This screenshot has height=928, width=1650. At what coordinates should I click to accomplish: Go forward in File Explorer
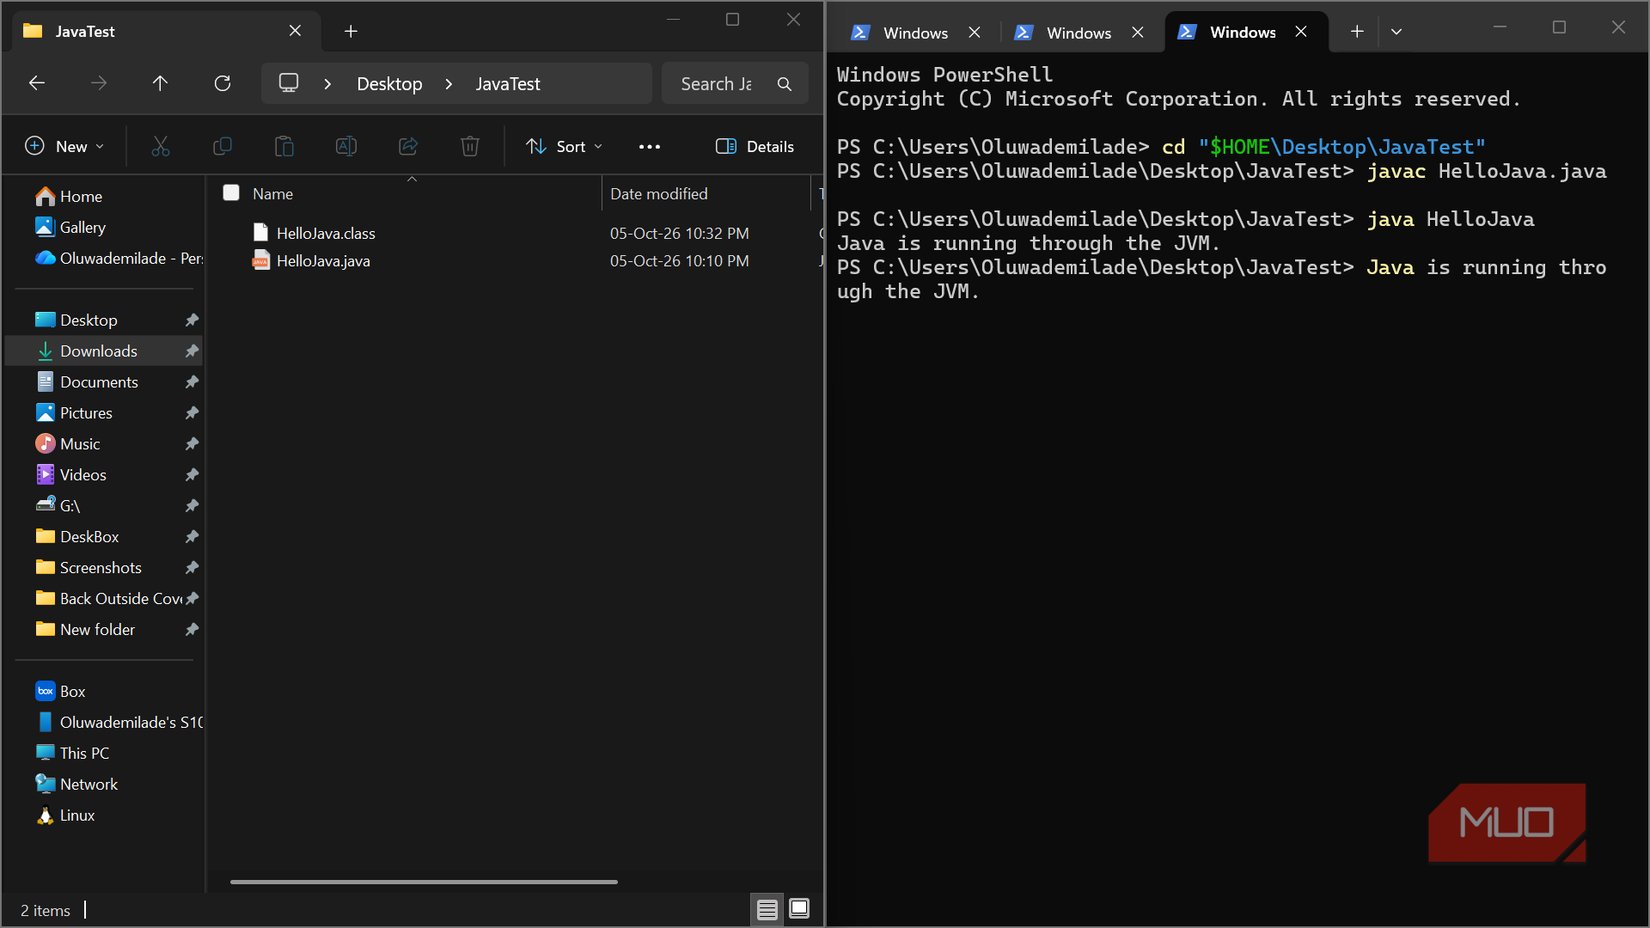pyautogui.click(x=98, y=83)
